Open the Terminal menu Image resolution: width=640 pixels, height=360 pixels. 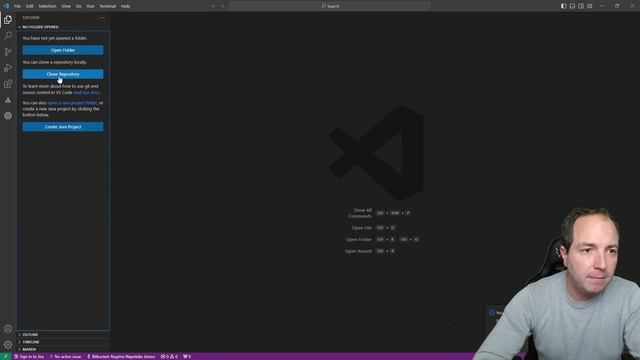coord(108,6)
